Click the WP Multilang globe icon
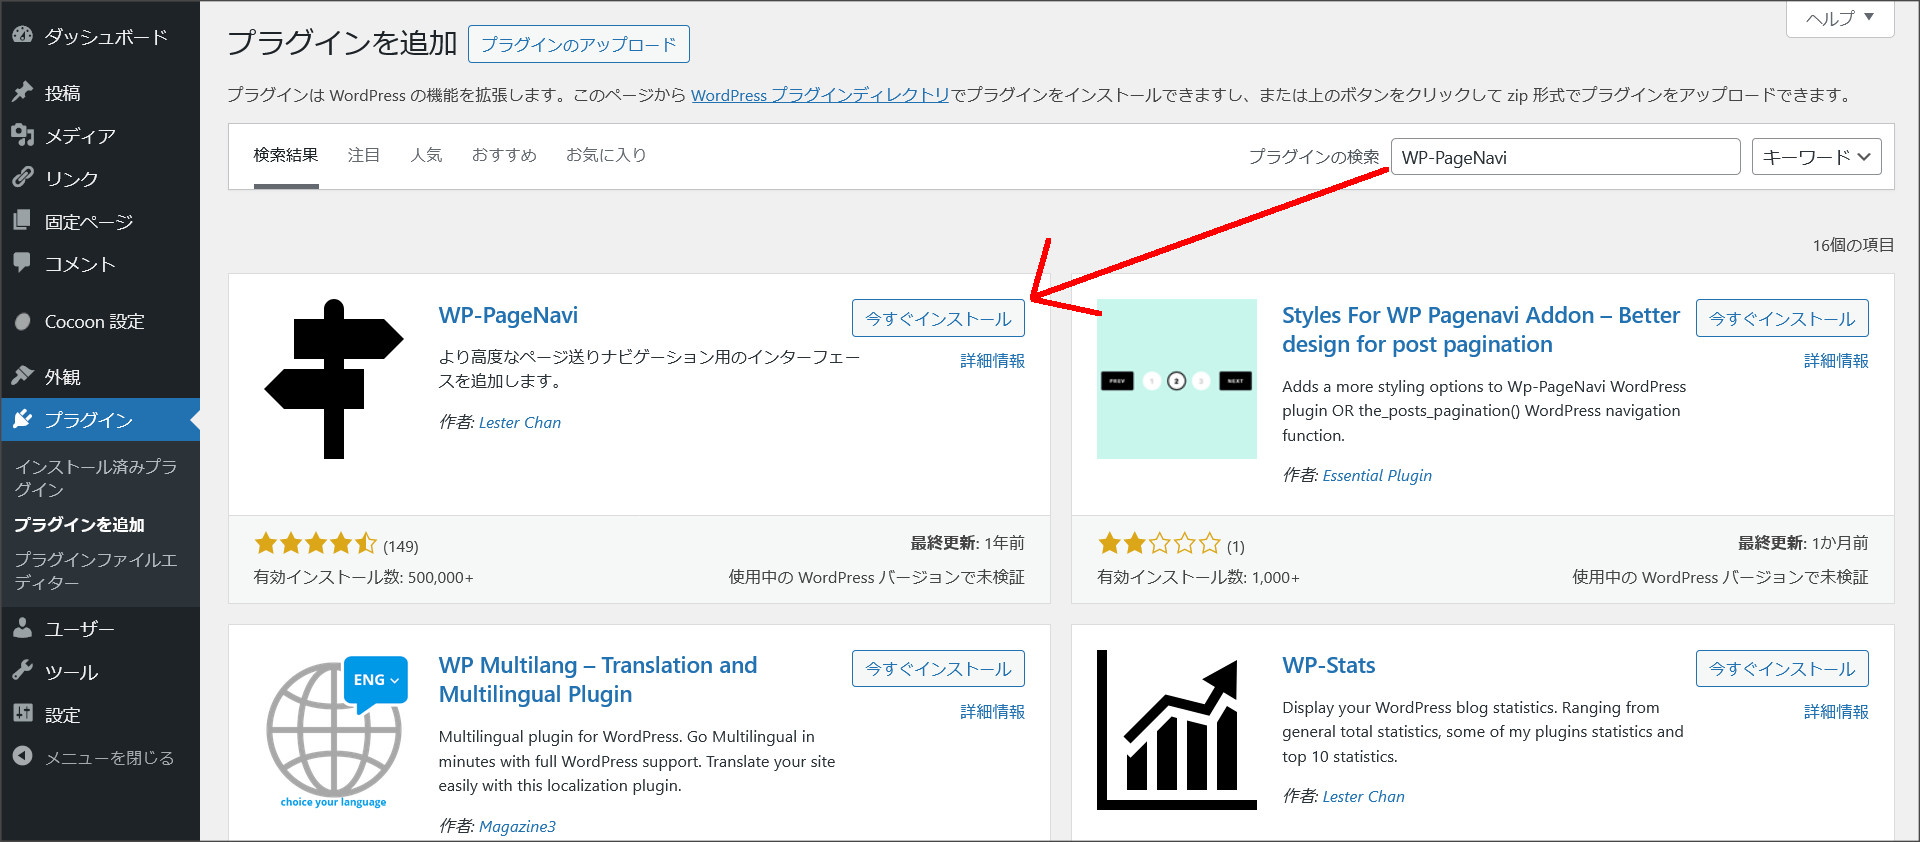1920x842 pixels. [334, 730]
